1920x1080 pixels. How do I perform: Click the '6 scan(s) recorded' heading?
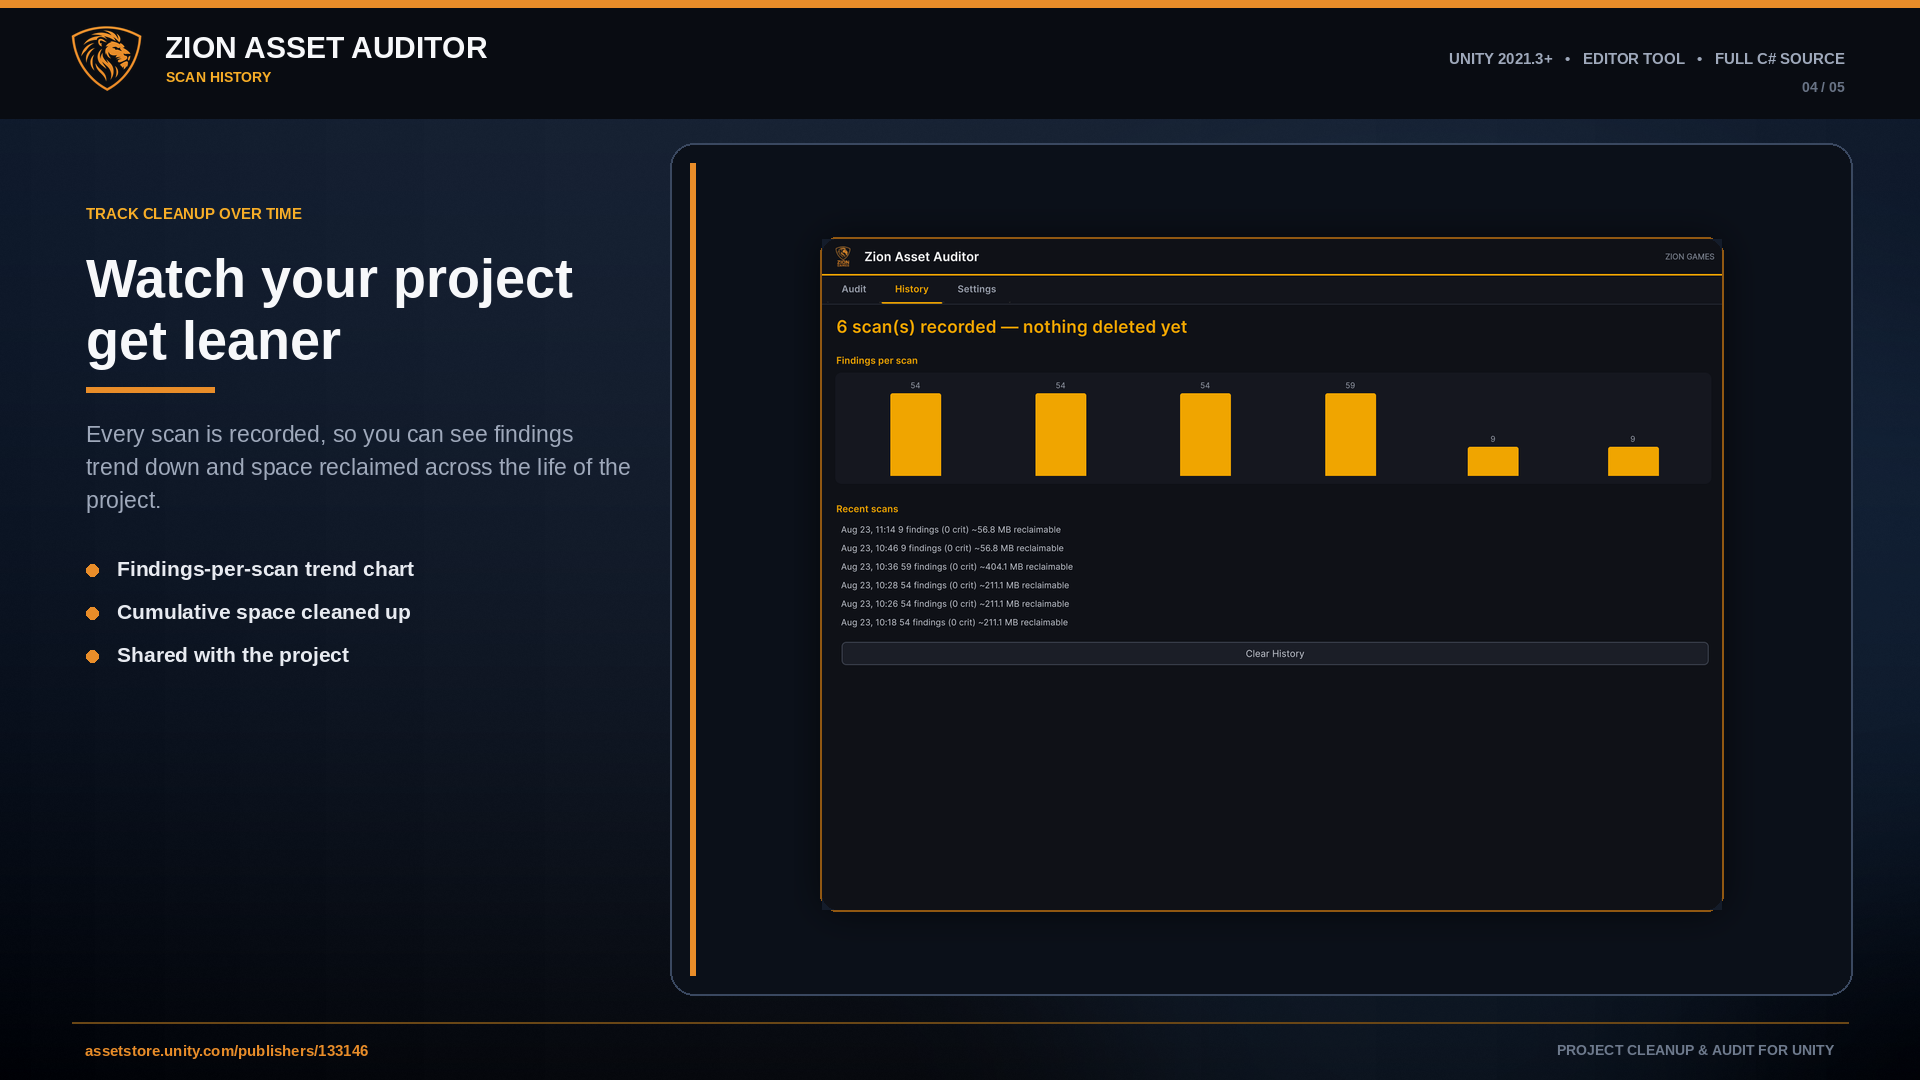1012,327
